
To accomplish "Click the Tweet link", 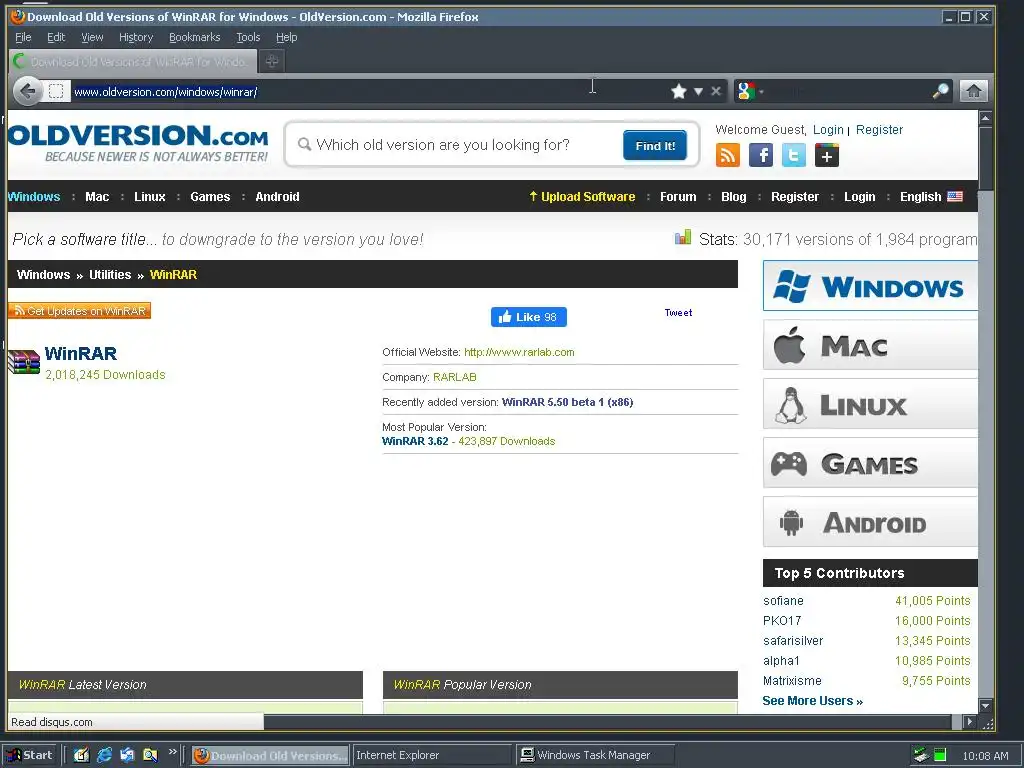I will tap(679, 312).
